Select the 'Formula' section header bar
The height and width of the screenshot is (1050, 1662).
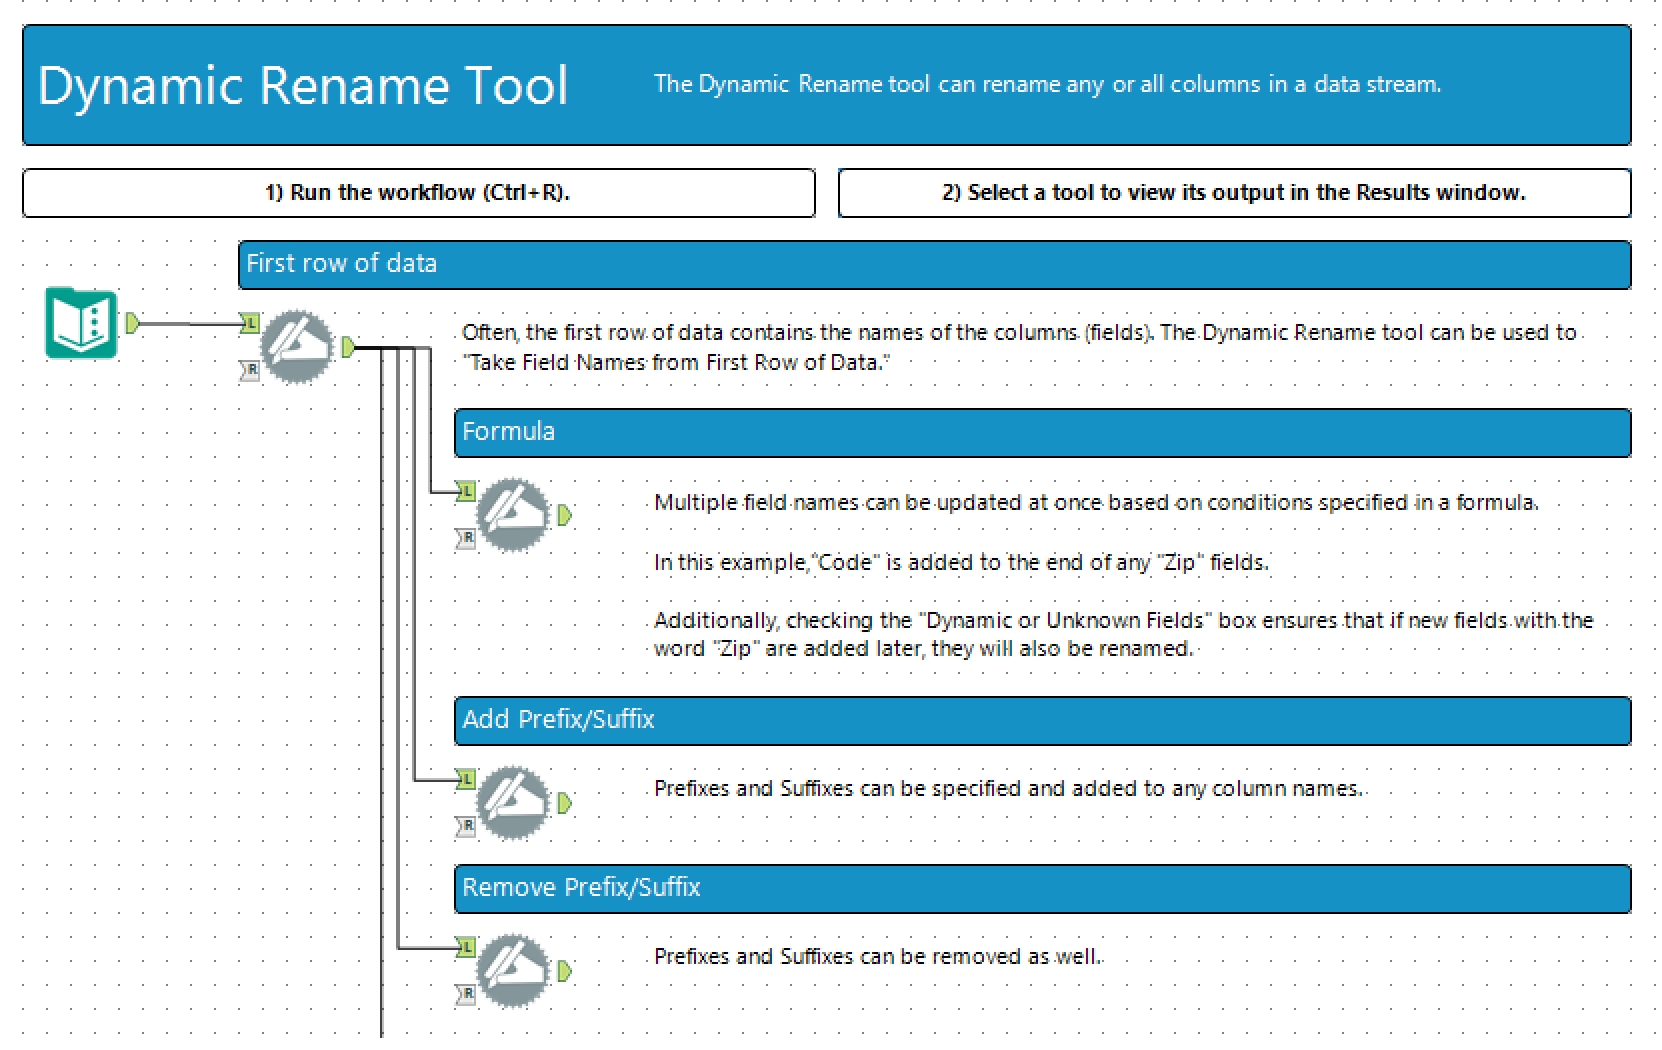click(x=1043, y=432)
